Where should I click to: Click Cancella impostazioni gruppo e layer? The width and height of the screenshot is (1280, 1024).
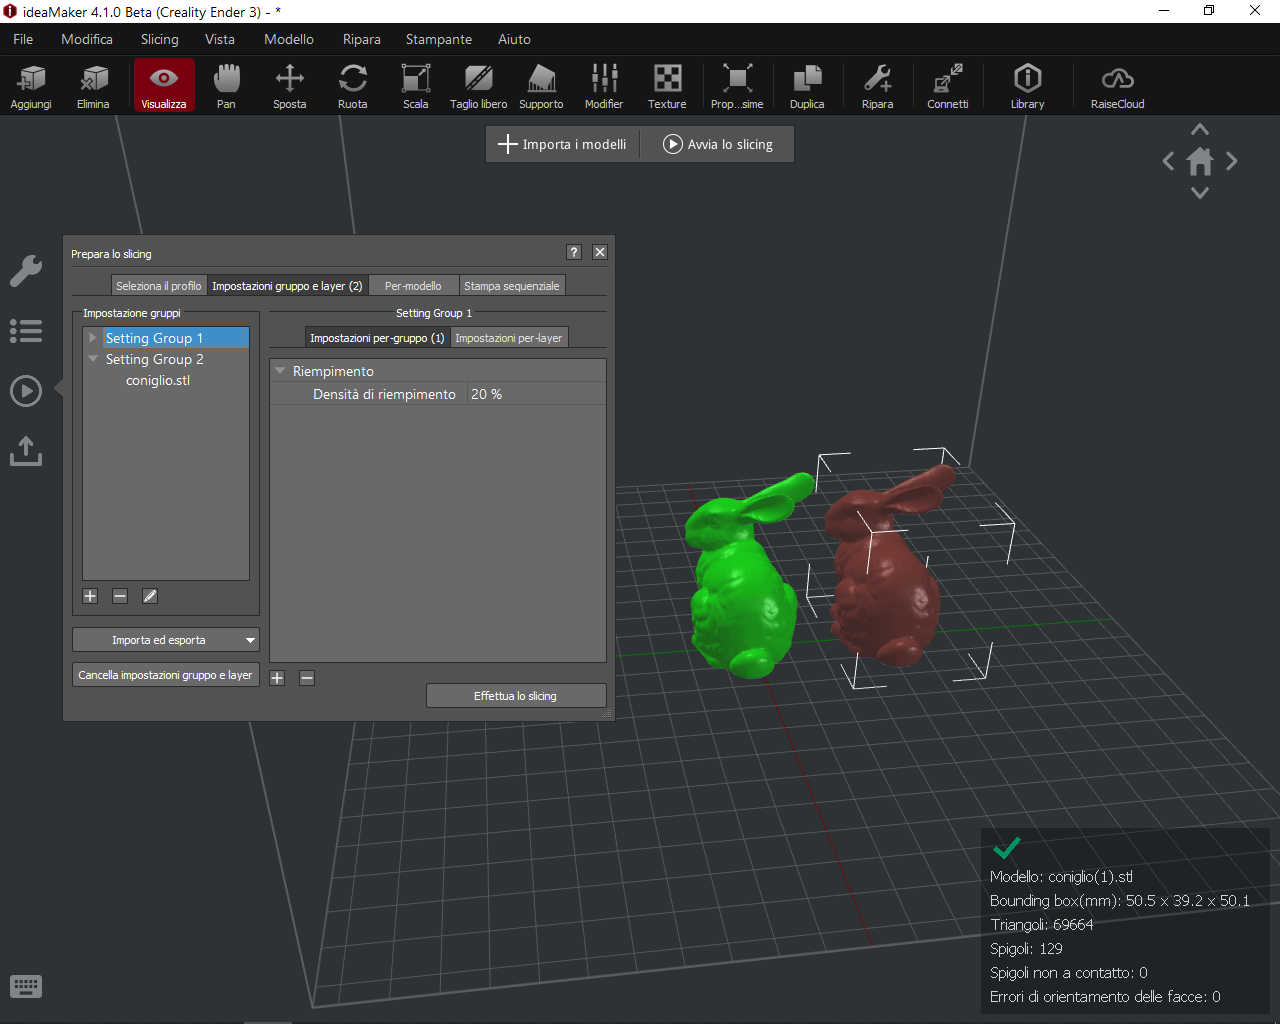point(166,675)
